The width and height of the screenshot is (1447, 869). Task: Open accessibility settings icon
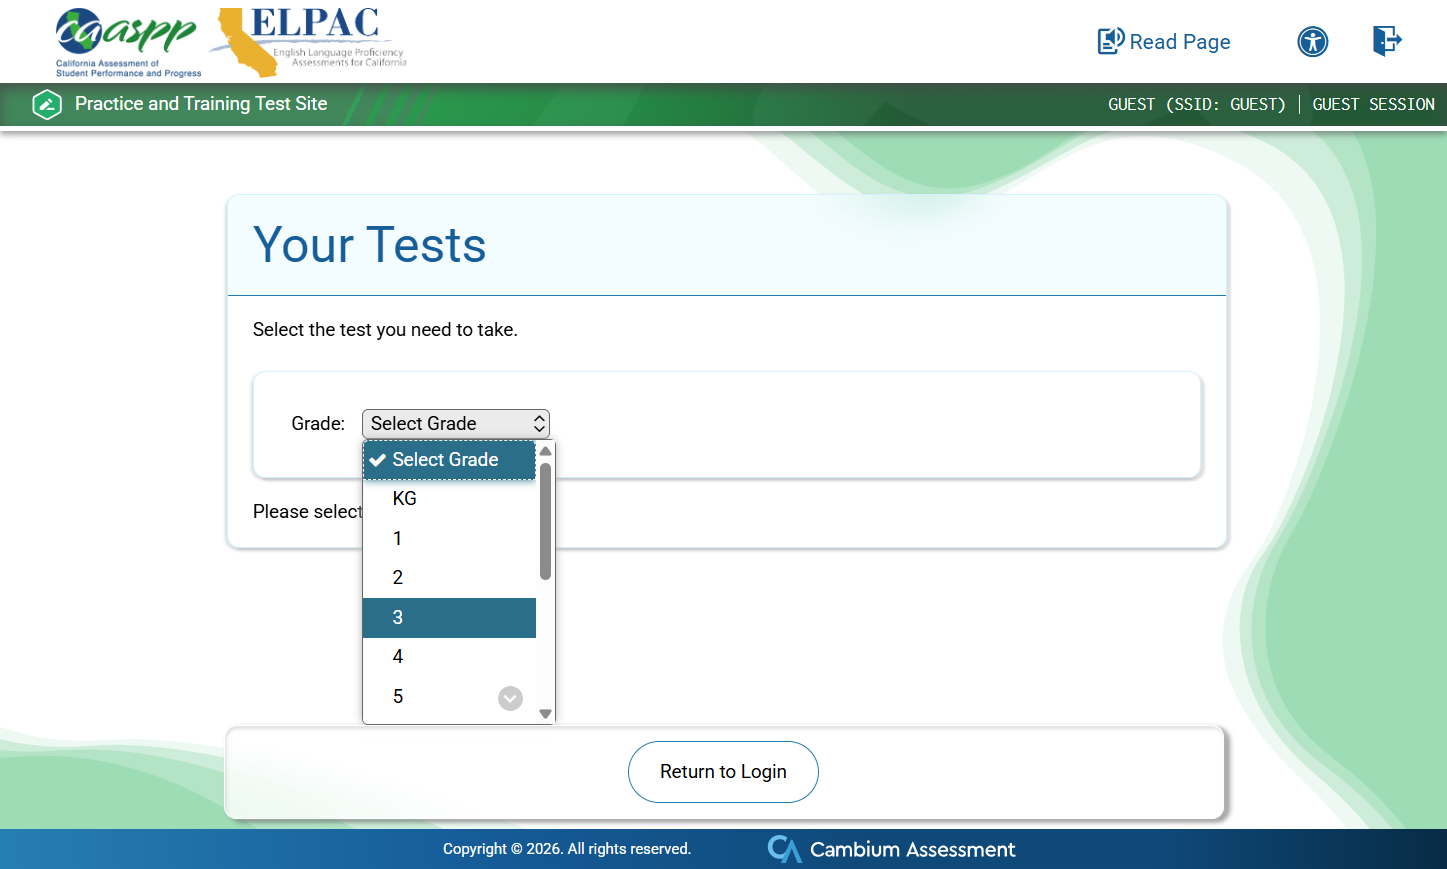pyautogui.click(x=1312, y=42)
